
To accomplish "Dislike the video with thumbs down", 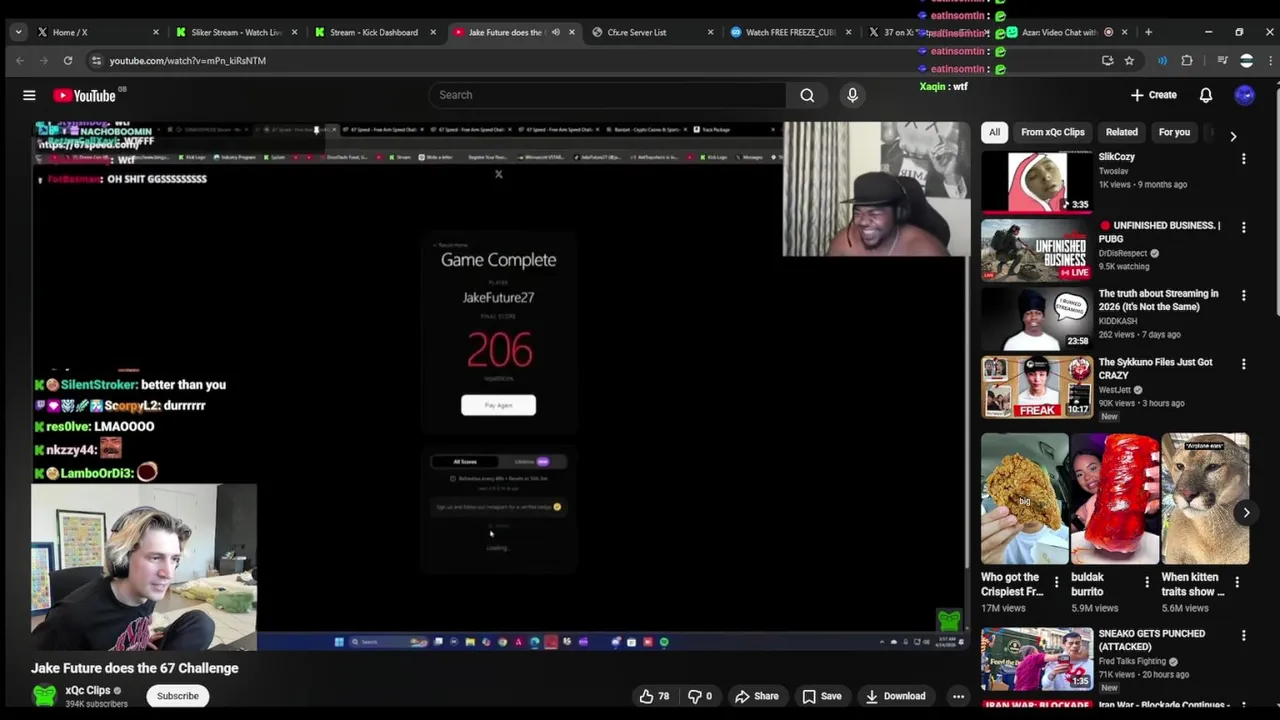I will click(700, 696).
